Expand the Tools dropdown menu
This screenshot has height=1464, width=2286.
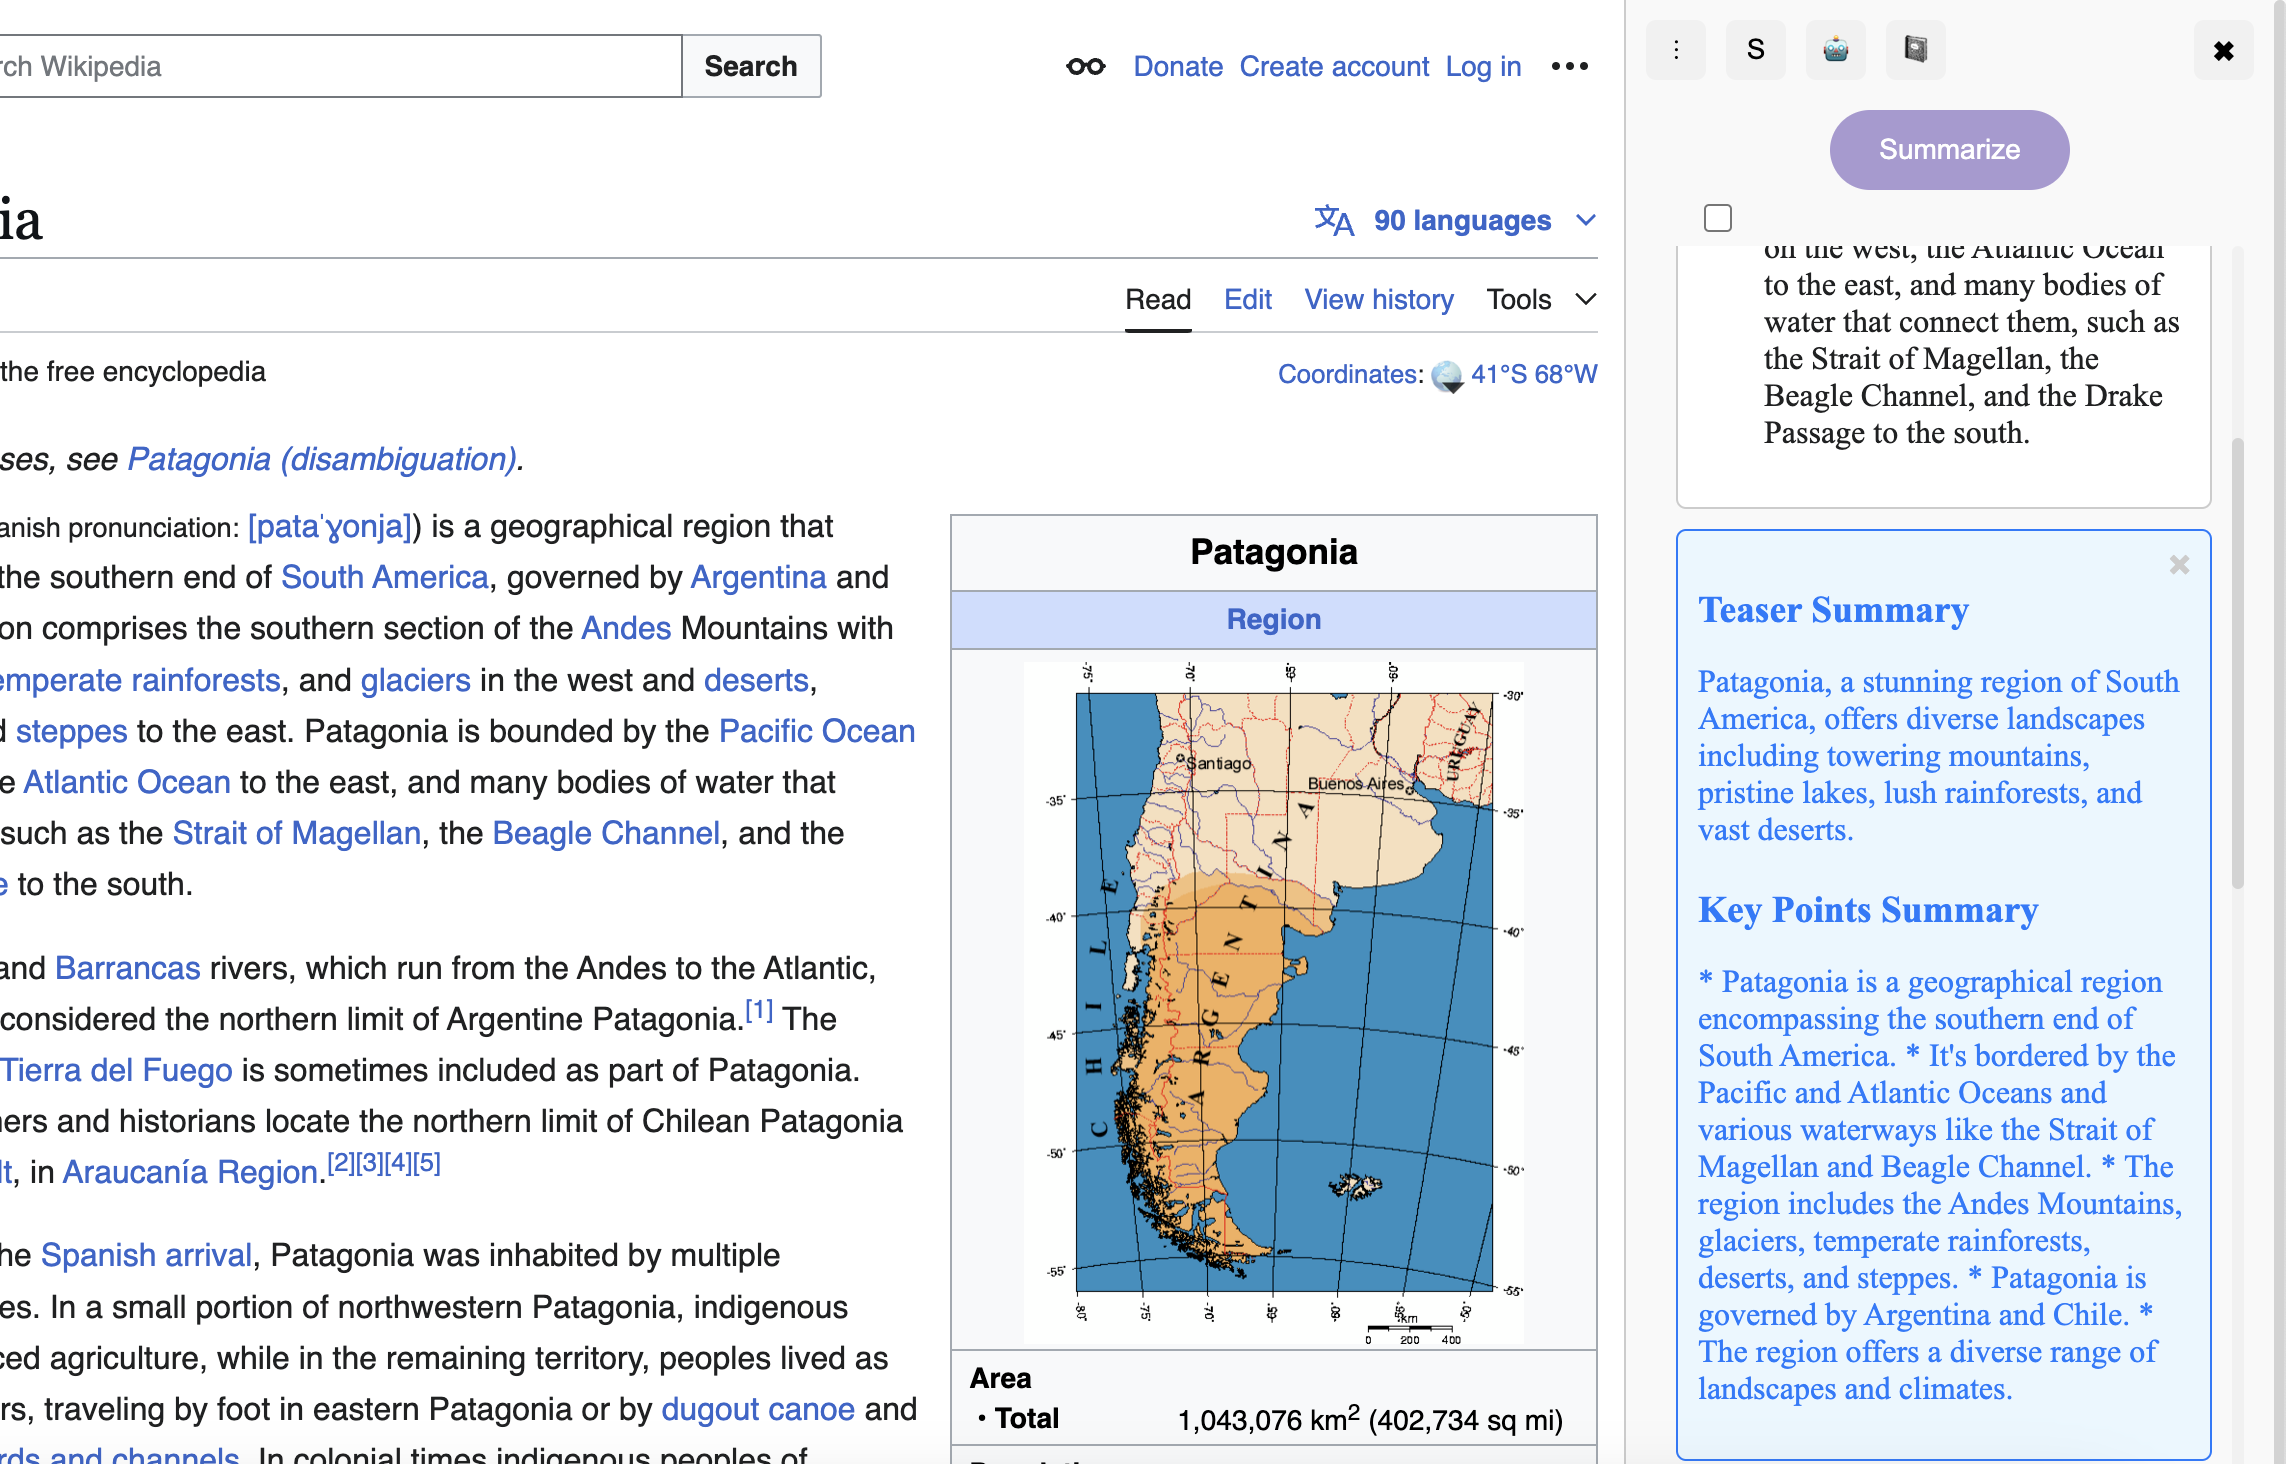pyautogui.click(x=1540, y=299)
